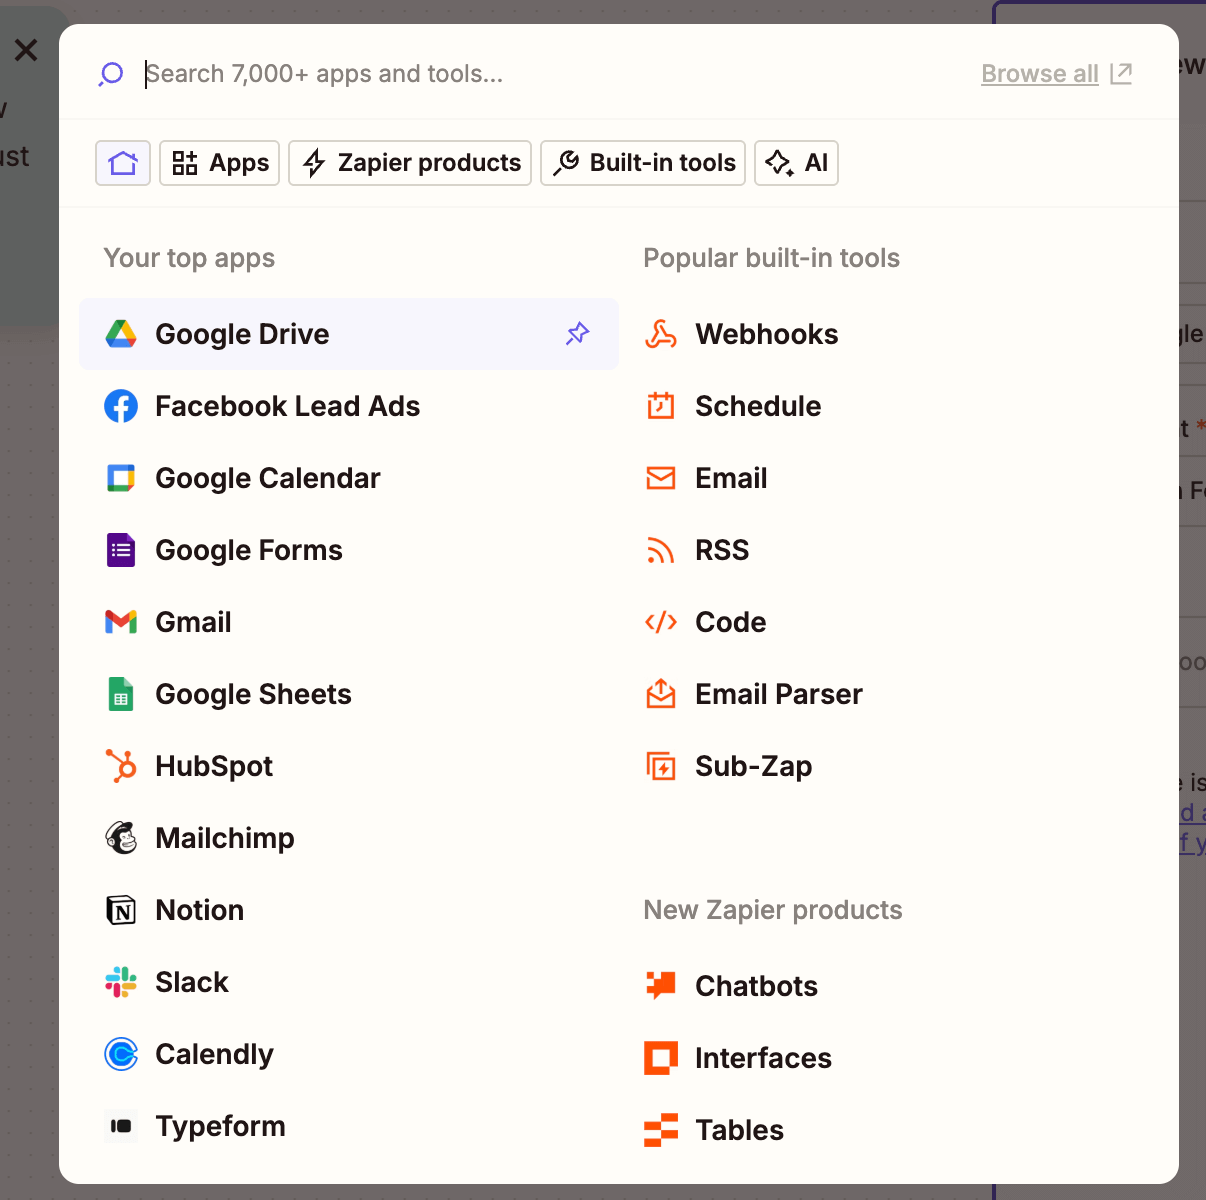Viewport: 1206px width, 1200px height.
Task: Select the Webhooks built-in tool
Action: pos(766,334)
